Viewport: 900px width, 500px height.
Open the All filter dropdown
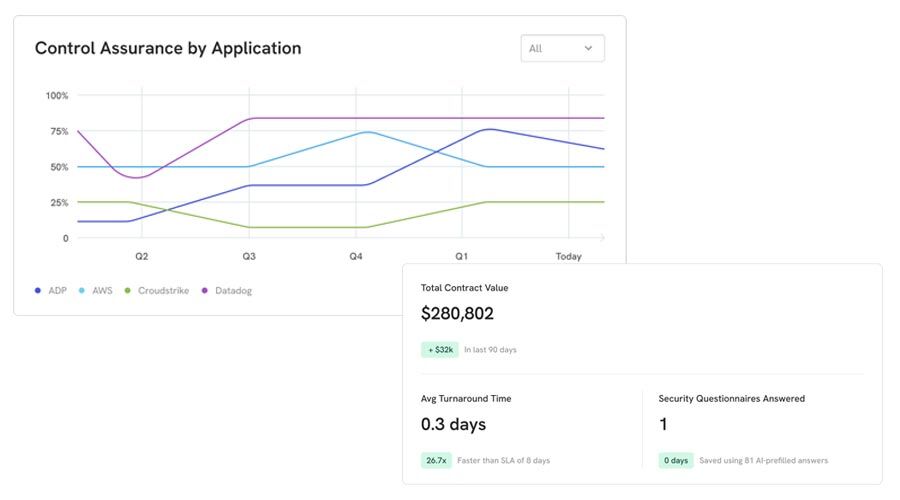pos(562,48)
